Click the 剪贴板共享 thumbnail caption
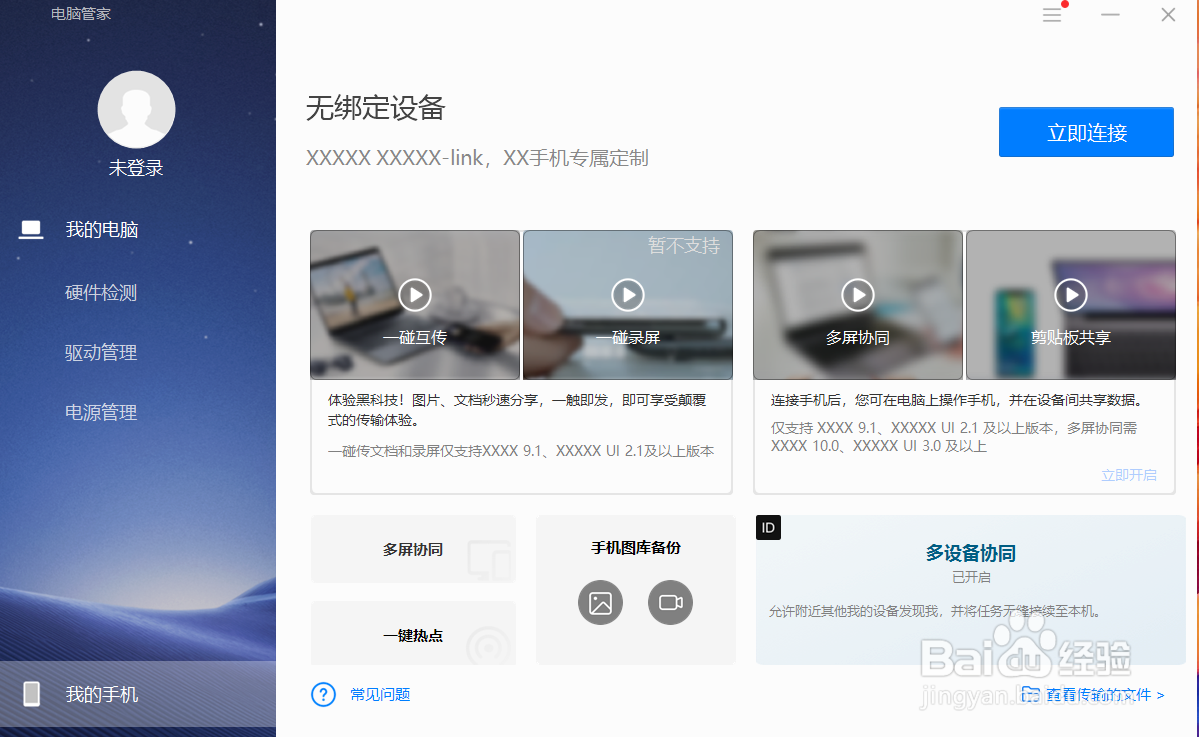Image resolution: width=1199 pixels, height=737 pixels. pyautogui.click(x=1071, y=337)
